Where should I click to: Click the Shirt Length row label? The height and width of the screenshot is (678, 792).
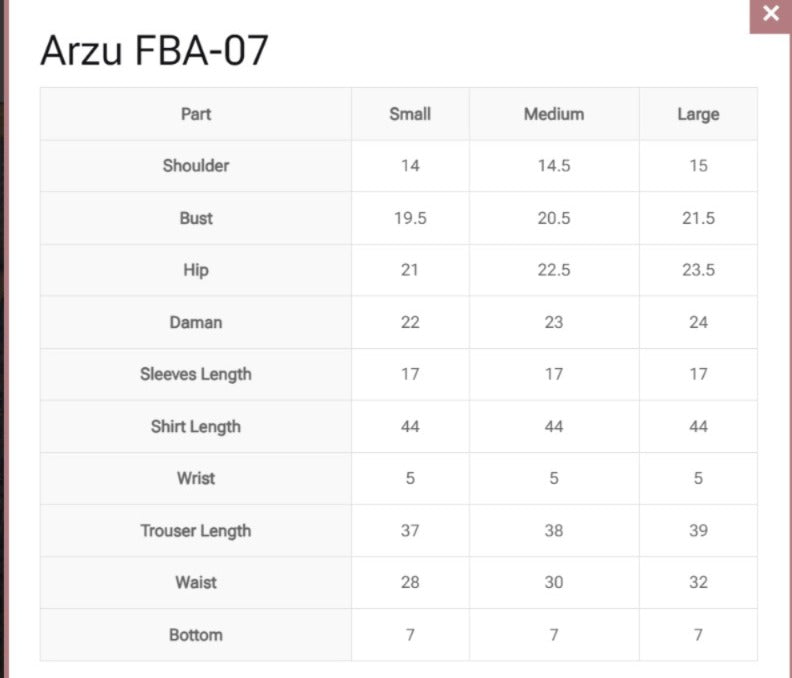(196, 426)
